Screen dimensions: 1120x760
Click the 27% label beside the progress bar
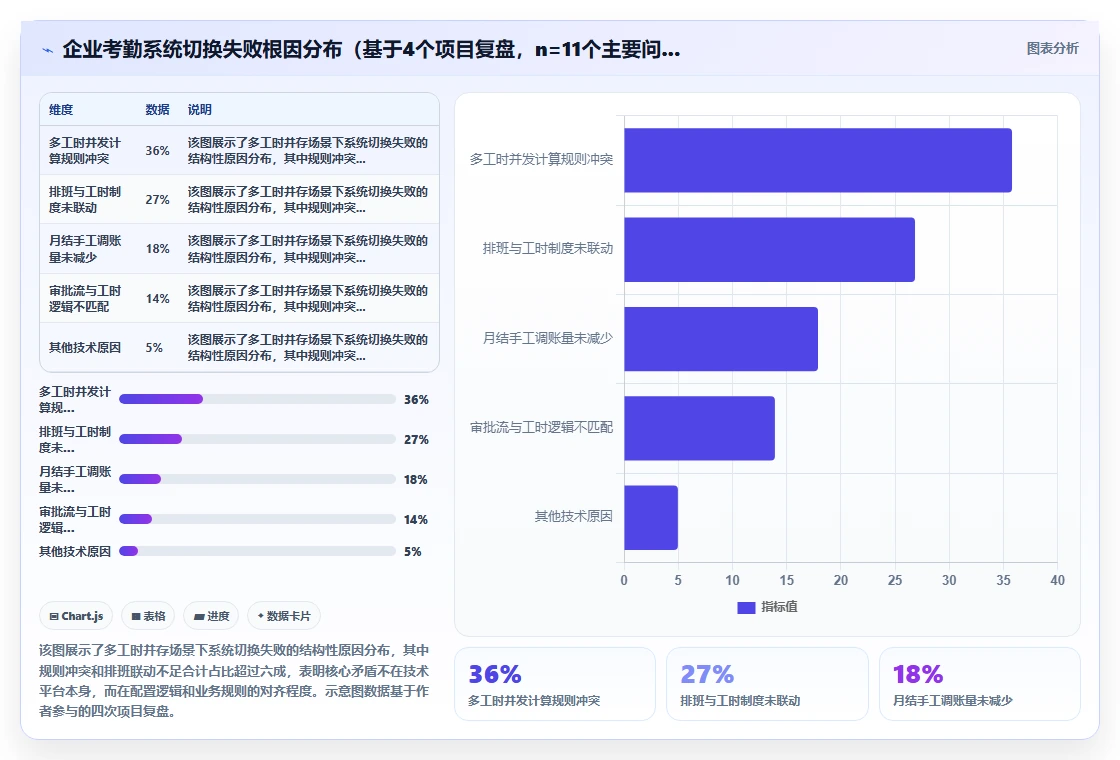click(416, 439)
